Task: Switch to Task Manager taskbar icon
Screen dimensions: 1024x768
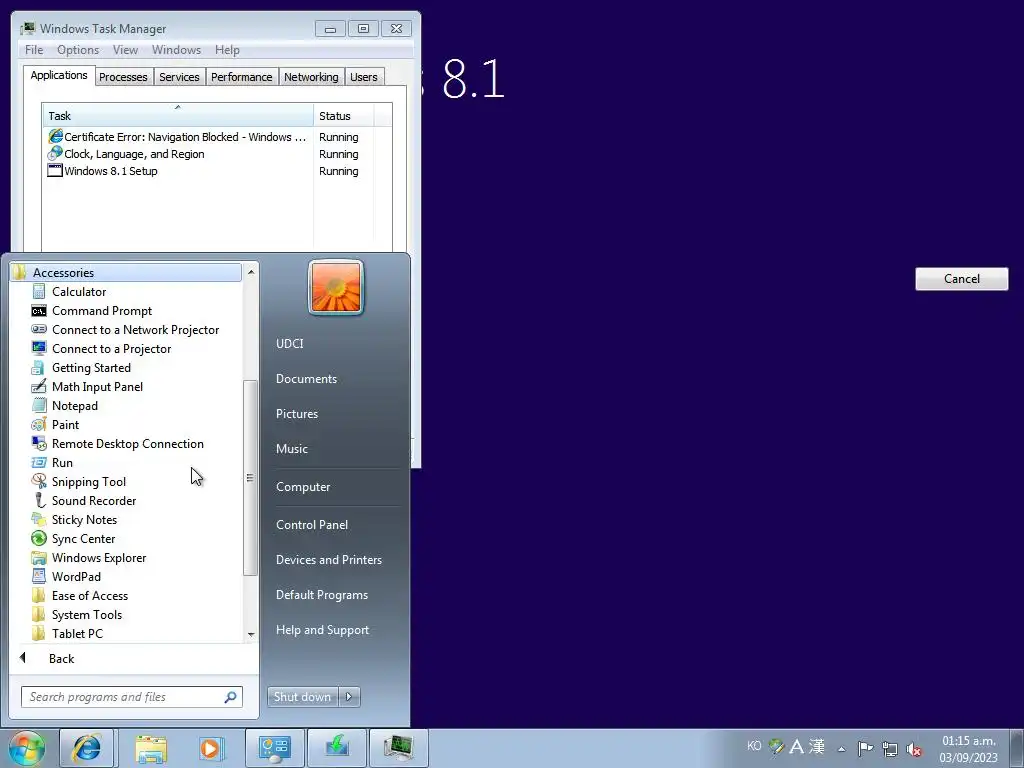Action: click(399, 748)
